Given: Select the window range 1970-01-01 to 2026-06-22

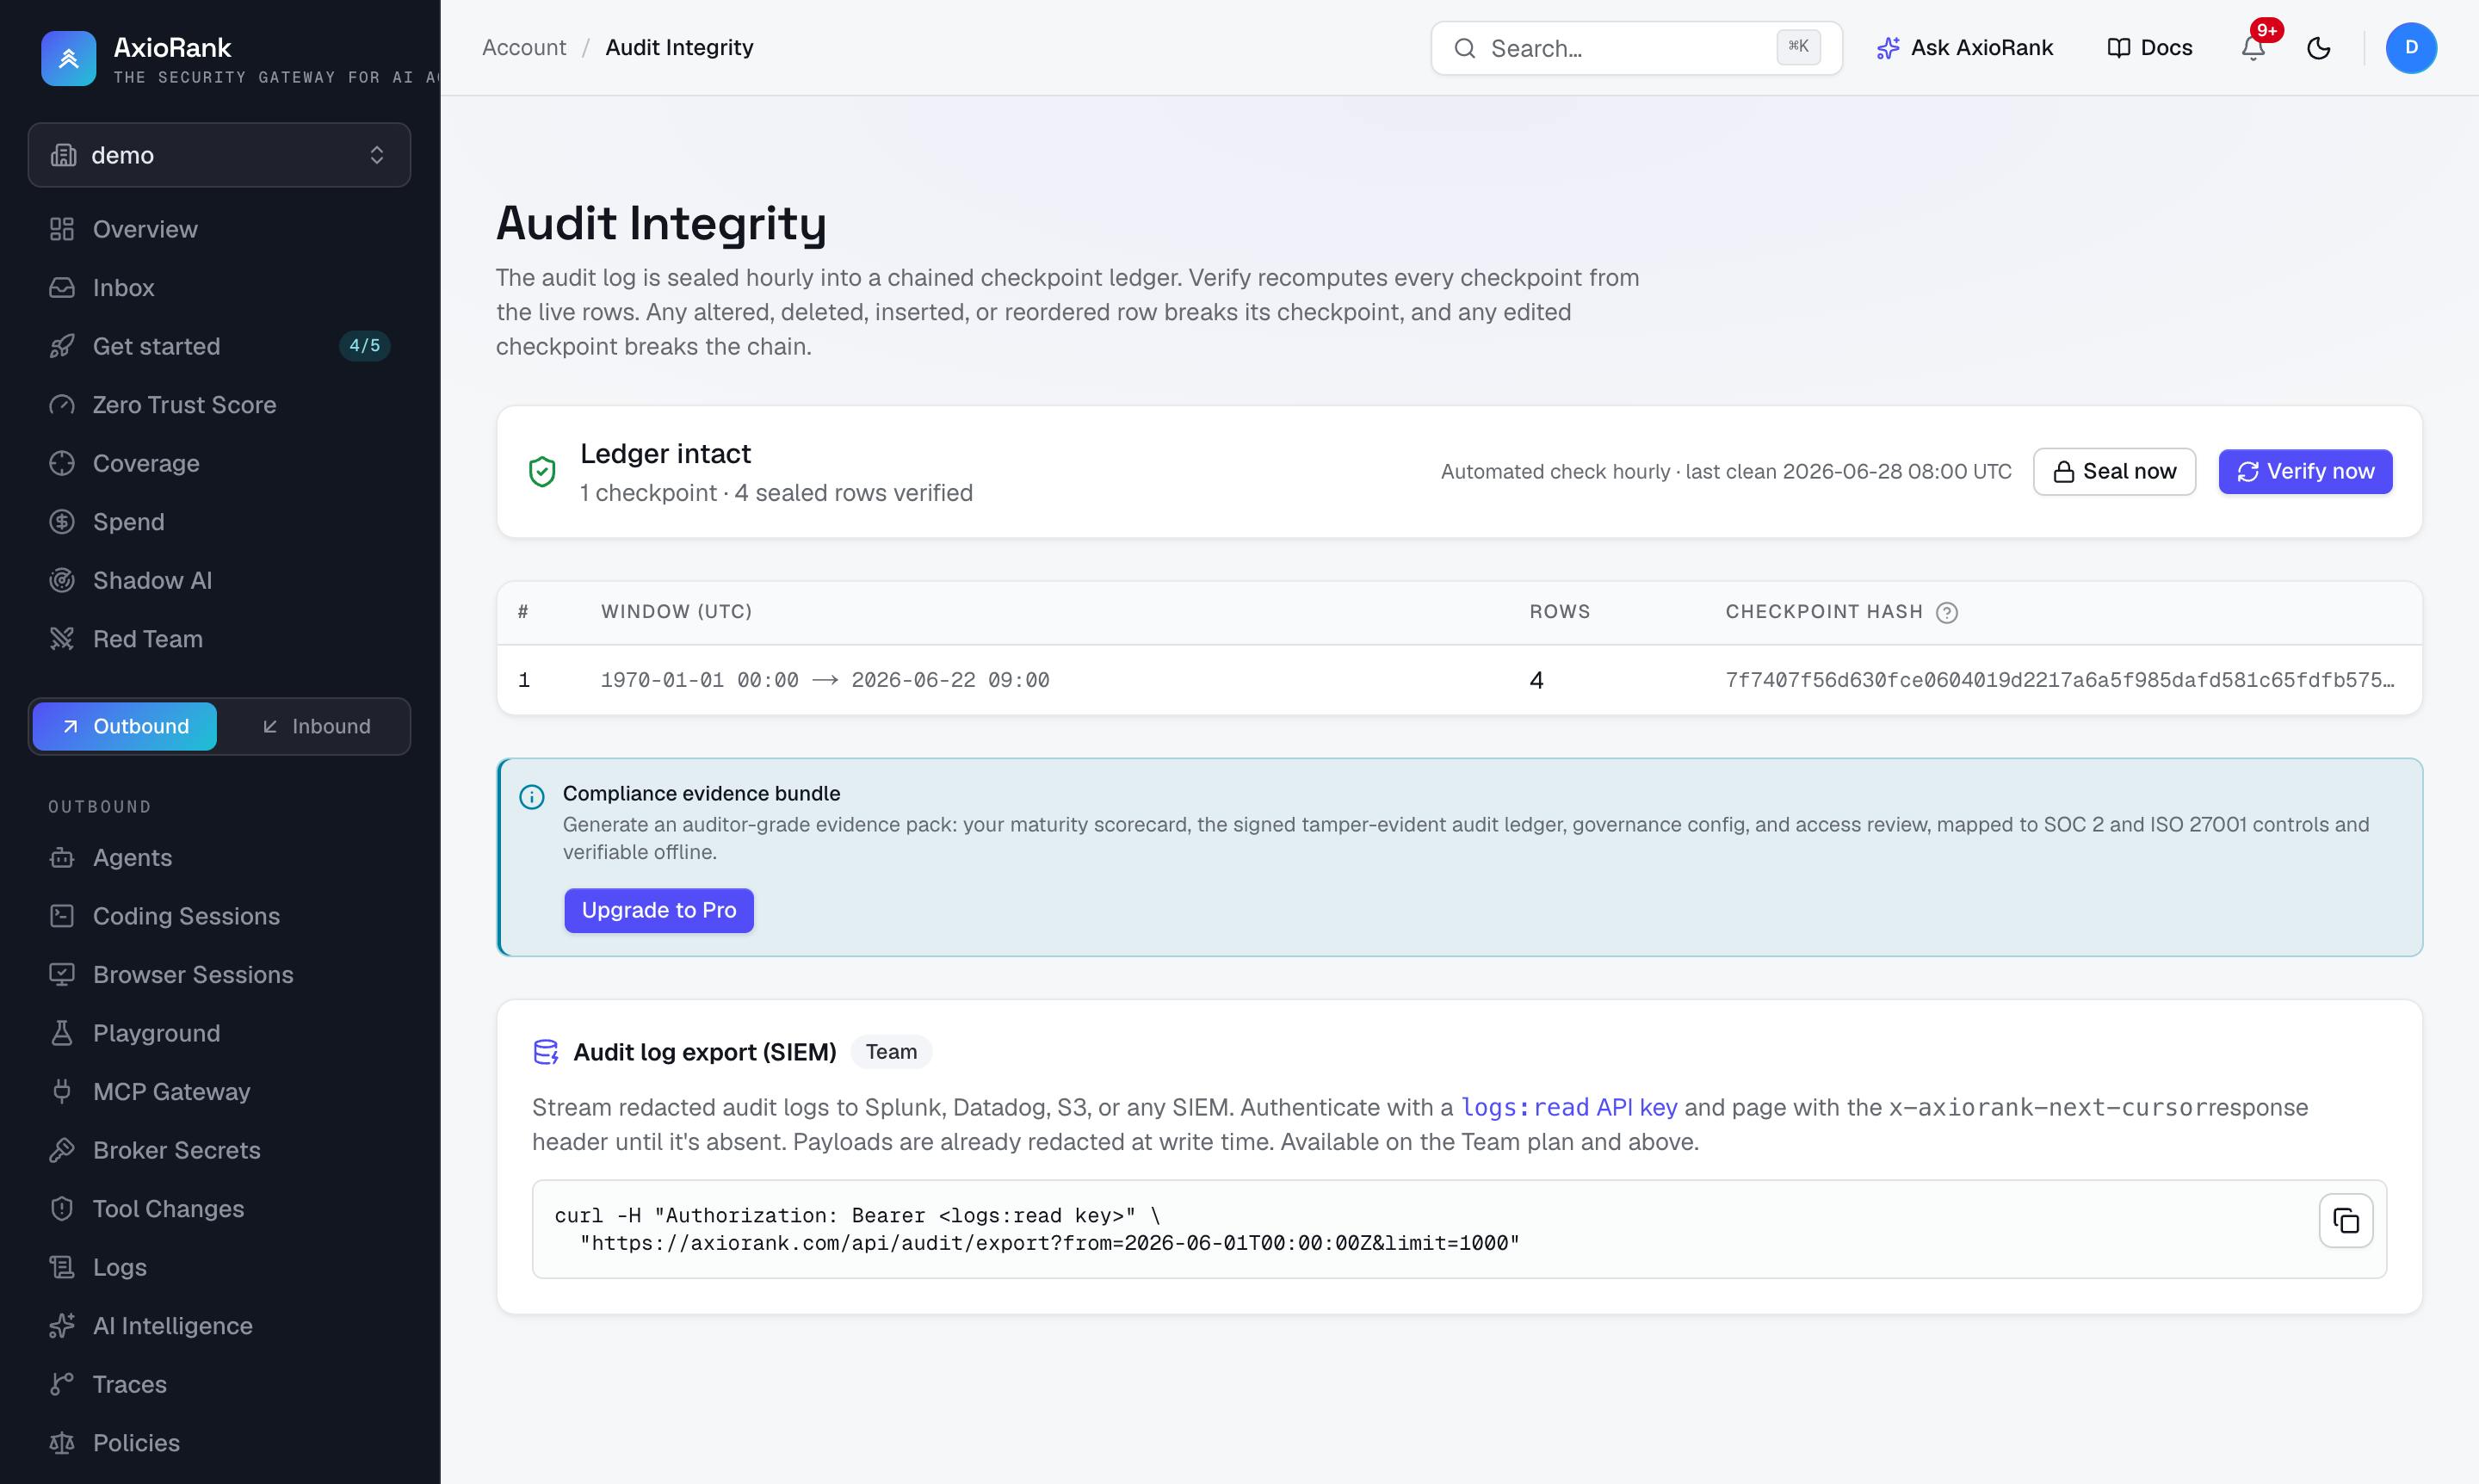Looking at the screenshot, I should [825, 680].
